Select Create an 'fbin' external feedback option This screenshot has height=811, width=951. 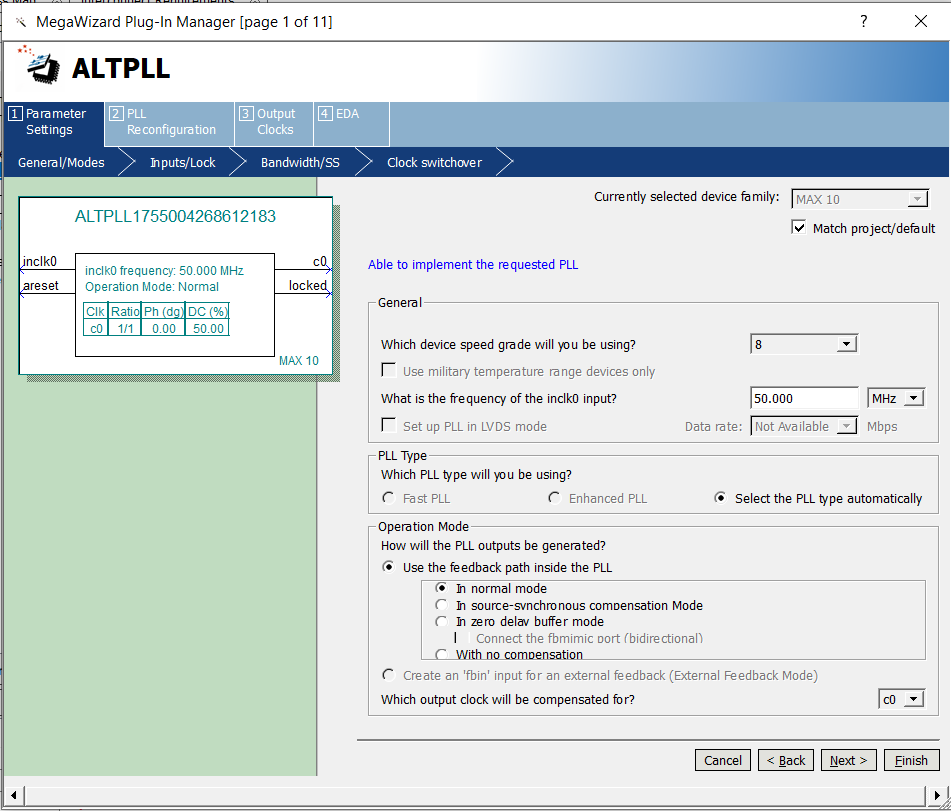(389, 675)
